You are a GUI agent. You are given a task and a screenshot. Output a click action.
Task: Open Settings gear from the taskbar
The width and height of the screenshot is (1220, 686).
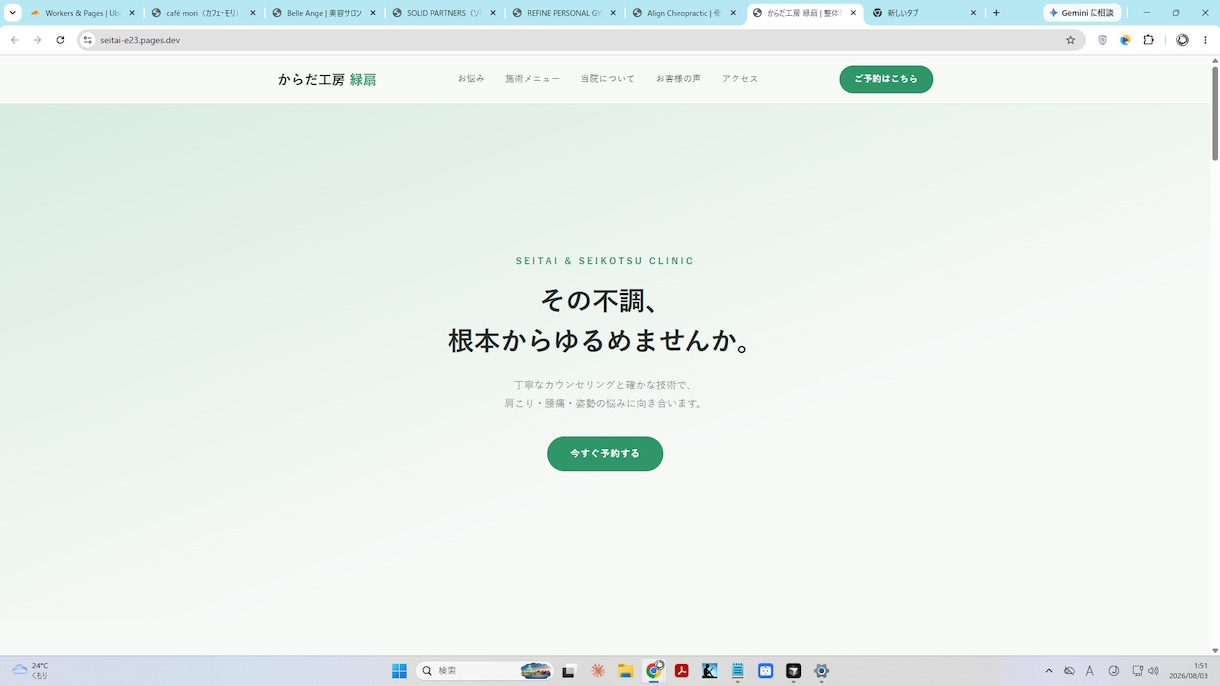point(822,671)
